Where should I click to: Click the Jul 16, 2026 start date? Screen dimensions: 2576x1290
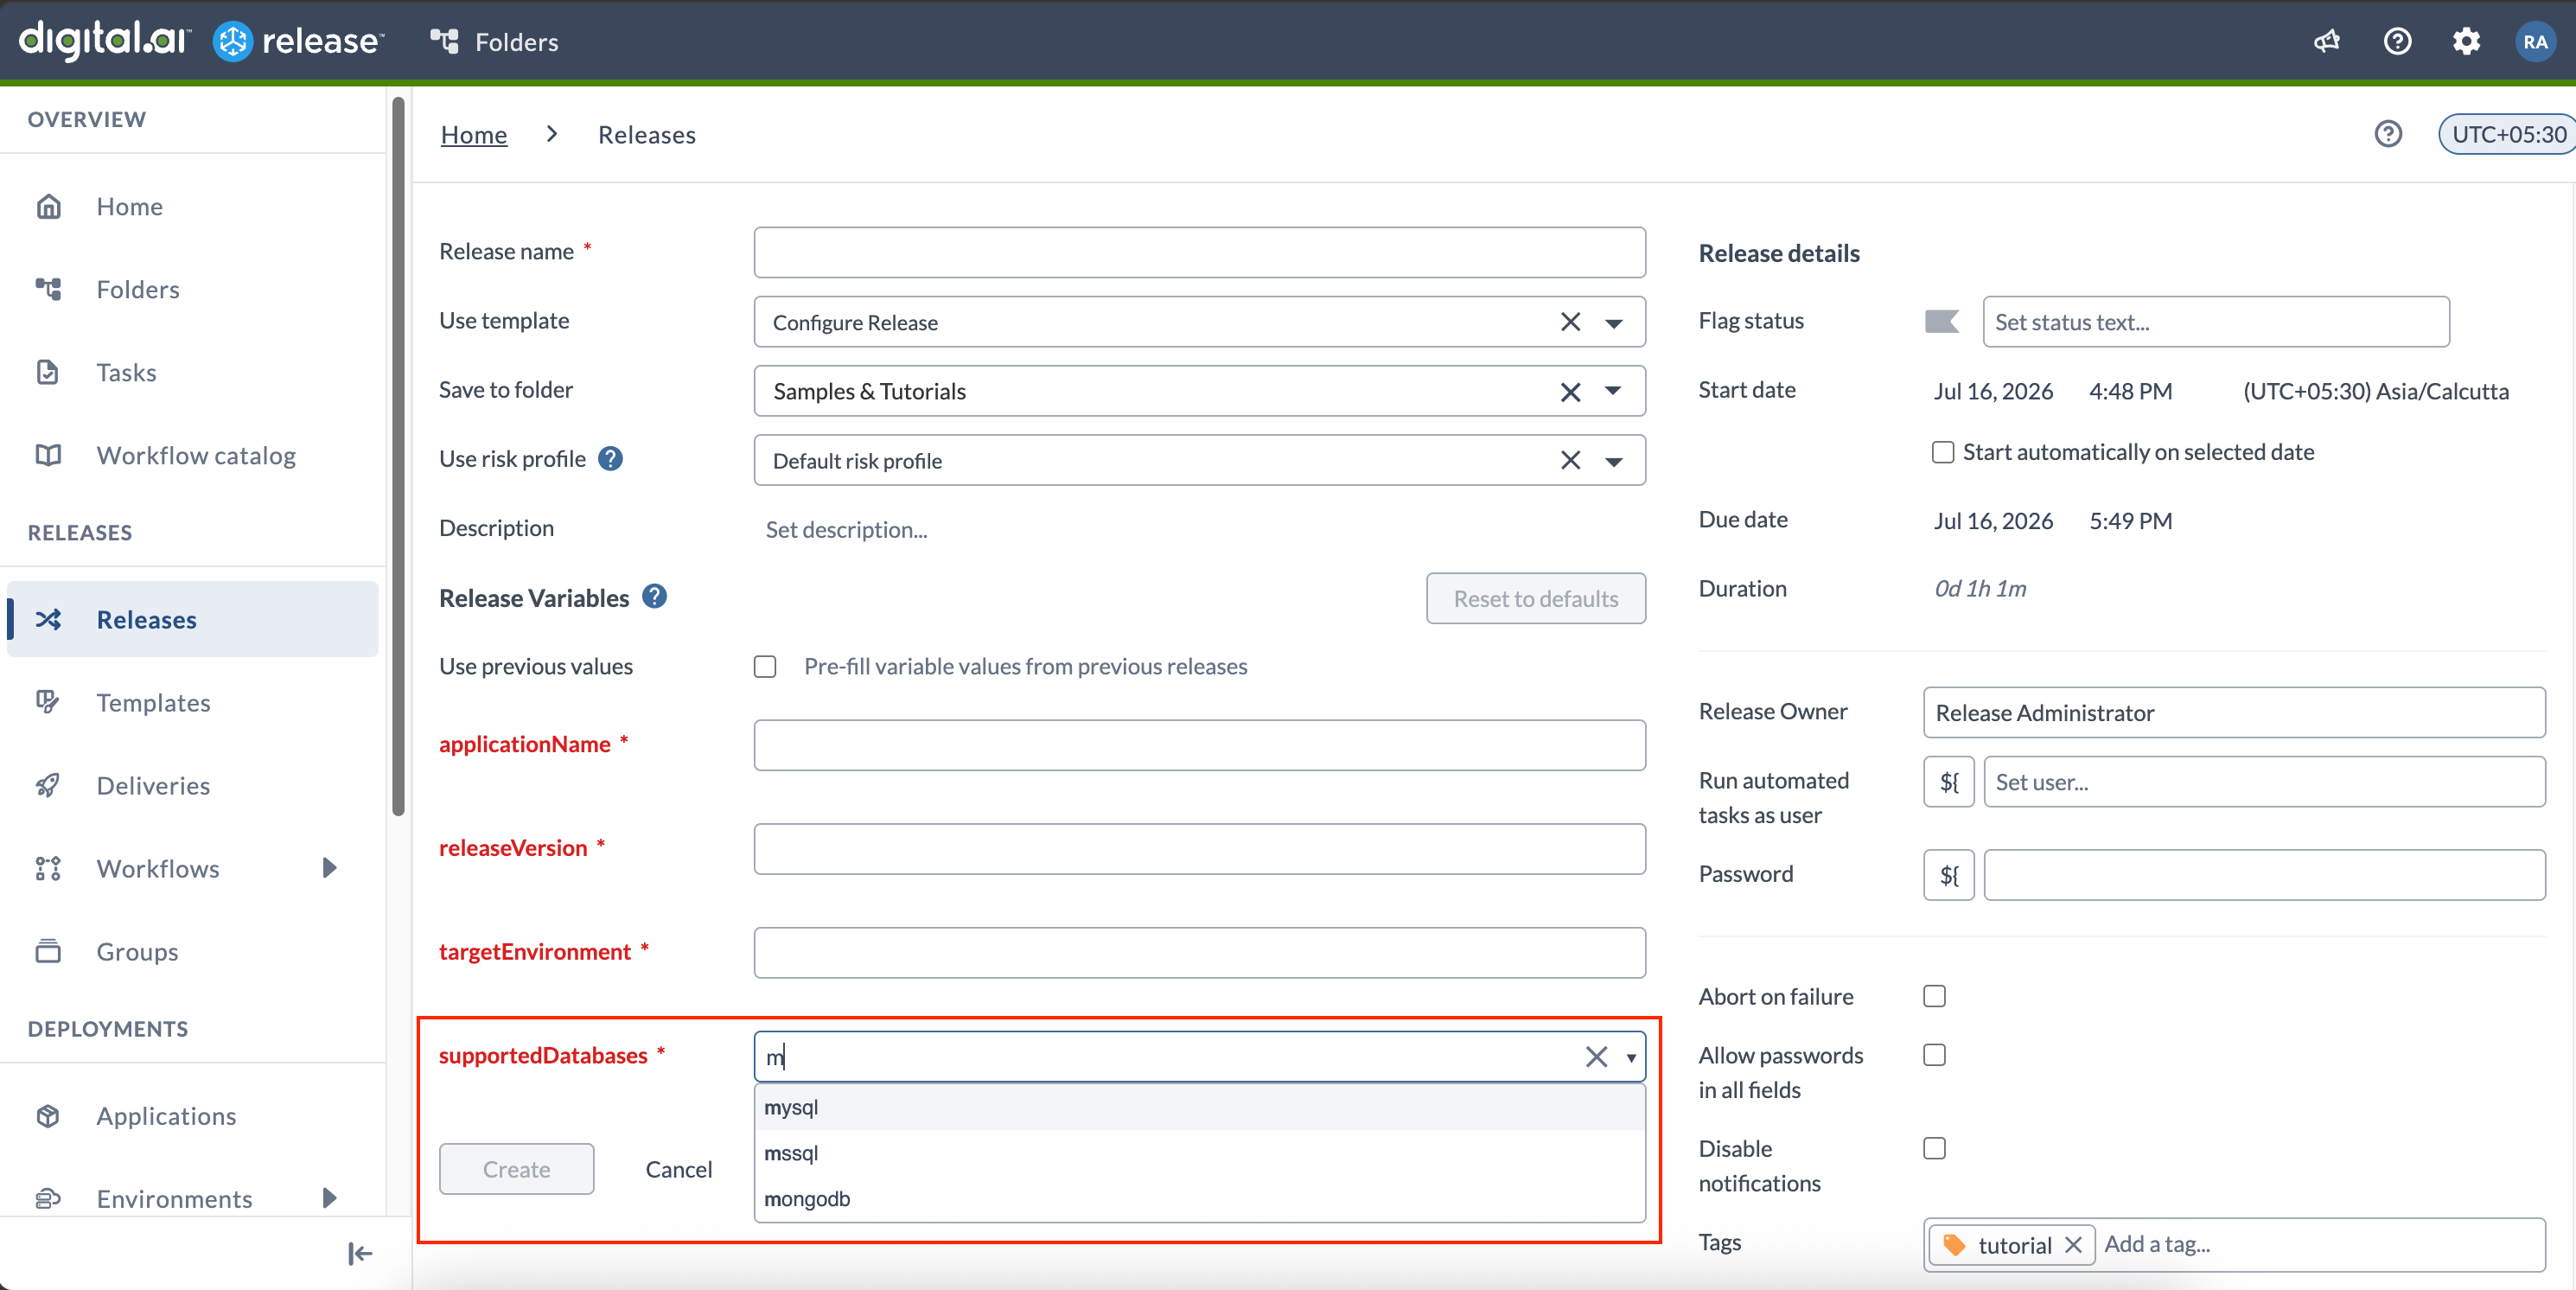[x=1992, y=391]
